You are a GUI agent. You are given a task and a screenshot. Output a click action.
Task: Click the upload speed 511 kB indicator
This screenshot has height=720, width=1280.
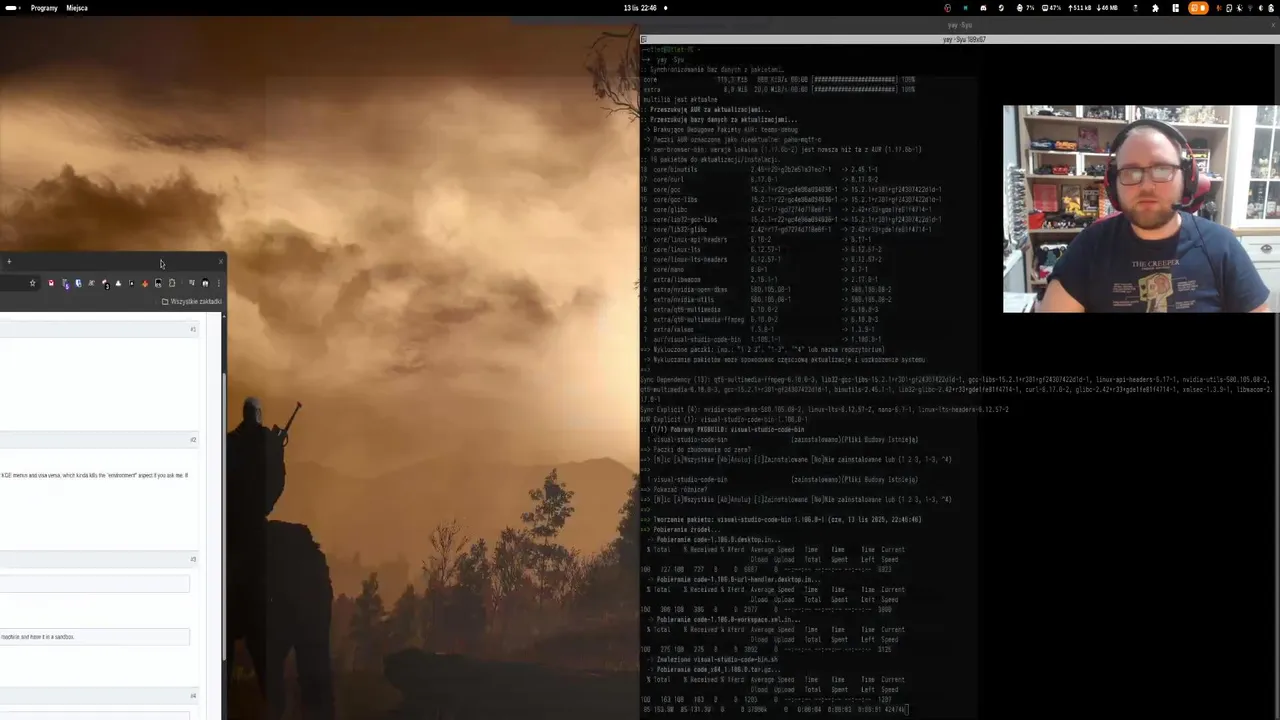tap(1079, 8)
